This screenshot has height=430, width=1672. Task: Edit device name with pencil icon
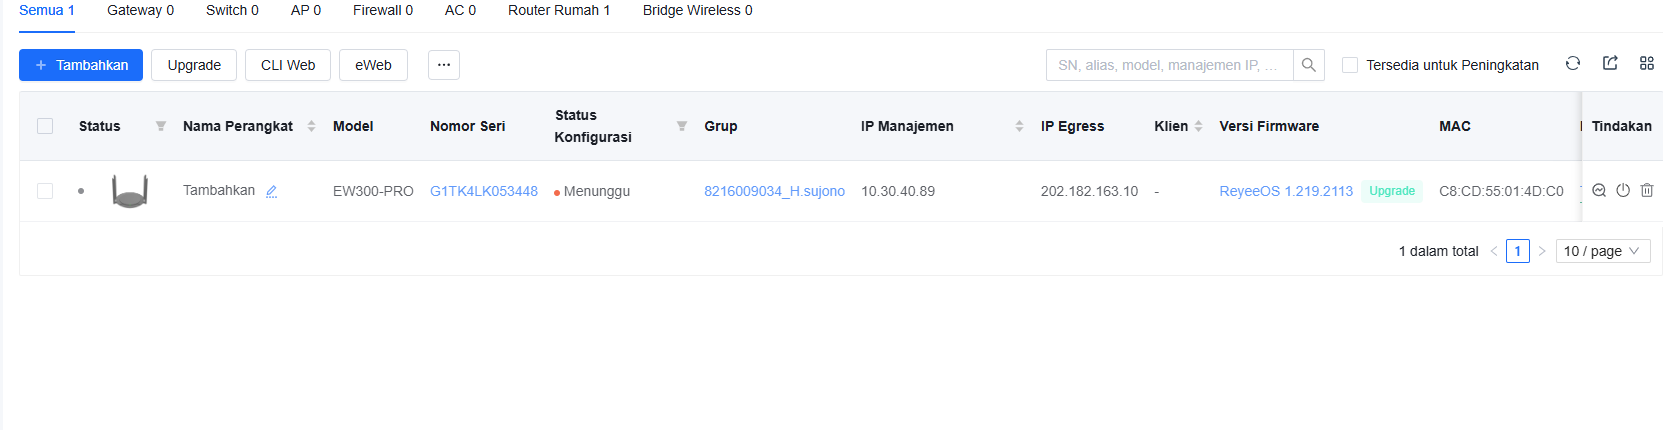(x=271, y=191)
